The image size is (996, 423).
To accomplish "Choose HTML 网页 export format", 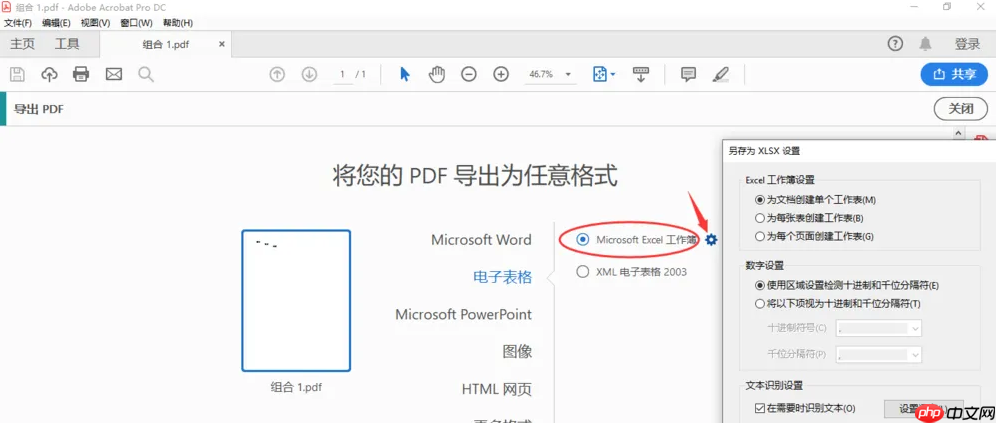I will pyautogui.click(x=497, y=389).
